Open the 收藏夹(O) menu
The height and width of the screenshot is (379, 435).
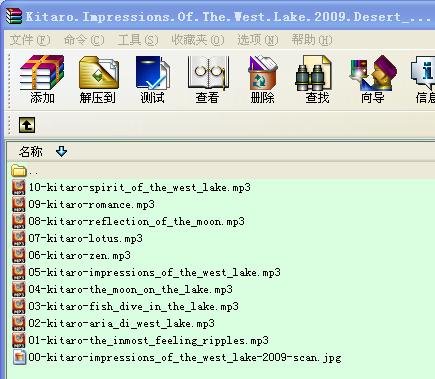[198, 40]
